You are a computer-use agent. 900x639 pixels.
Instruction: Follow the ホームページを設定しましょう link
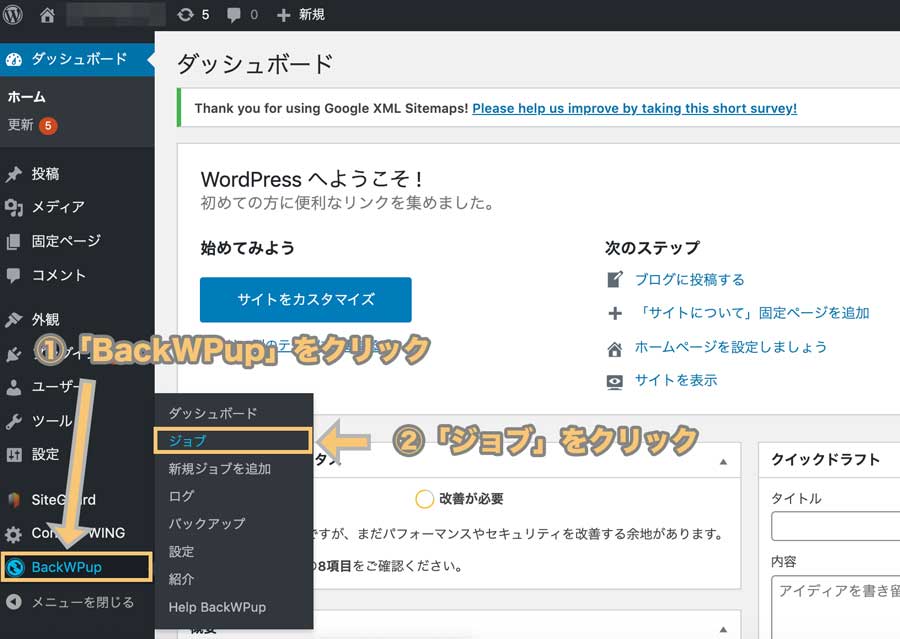731,347
